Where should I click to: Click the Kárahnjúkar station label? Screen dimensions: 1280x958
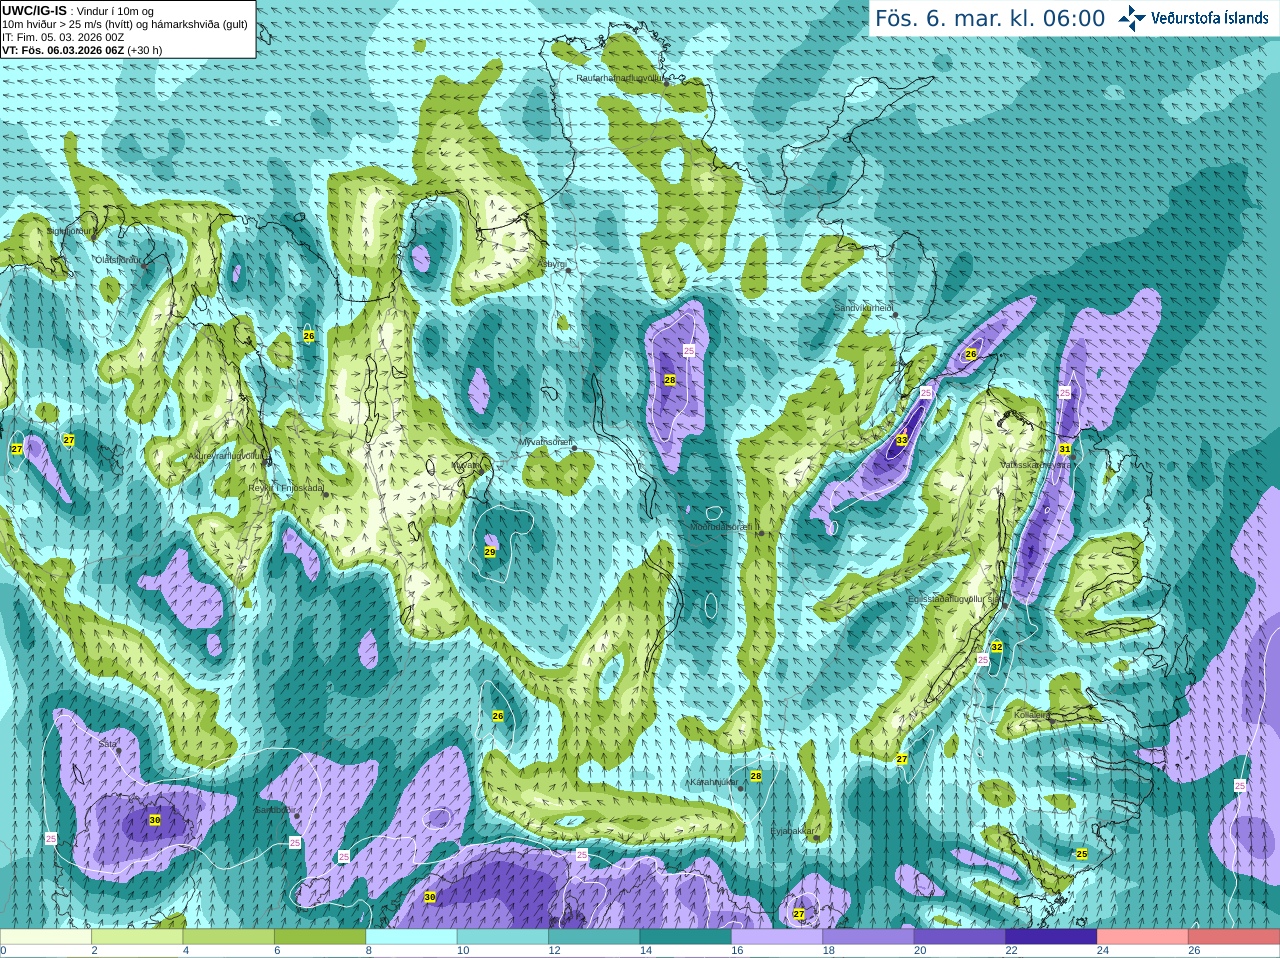[714, 782]
